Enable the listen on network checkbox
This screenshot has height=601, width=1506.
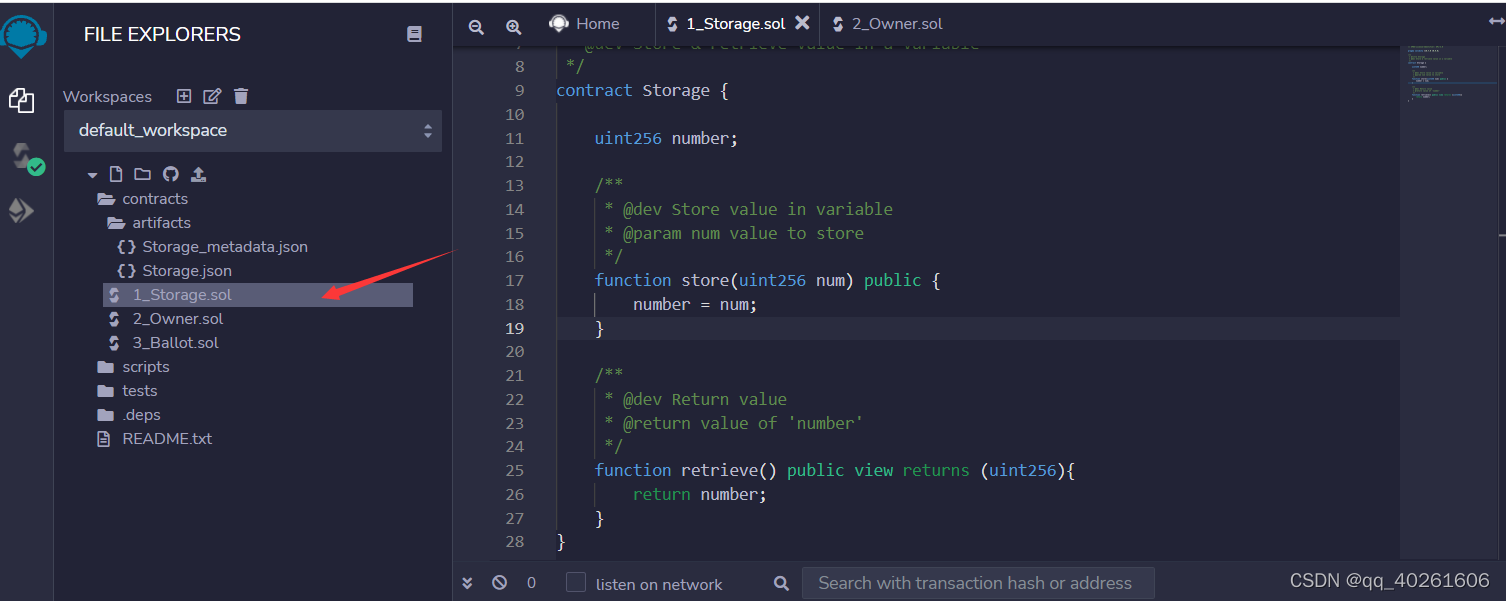[x=576, y=582]
